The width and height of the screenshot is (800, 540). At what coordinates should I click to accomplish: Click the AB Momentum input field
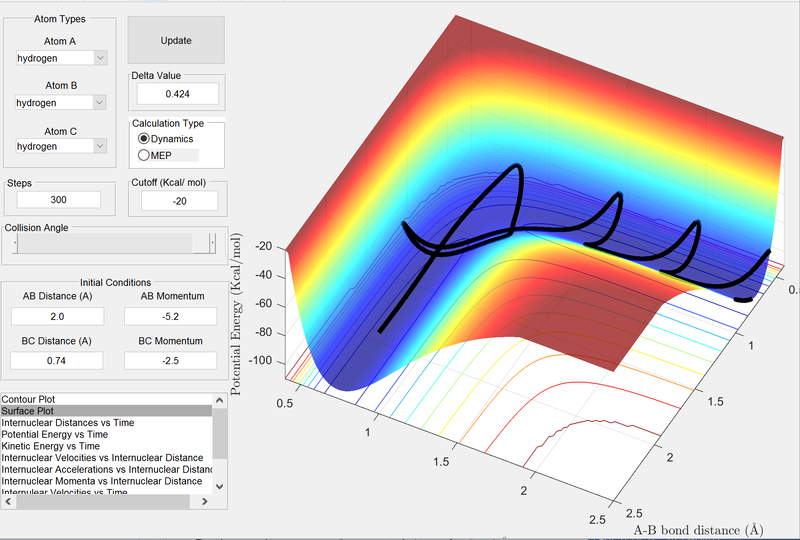[x=170, y=316]
